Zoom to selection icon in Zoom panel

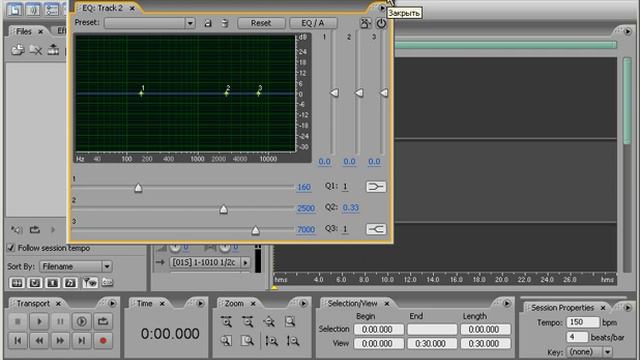point(290,322)
